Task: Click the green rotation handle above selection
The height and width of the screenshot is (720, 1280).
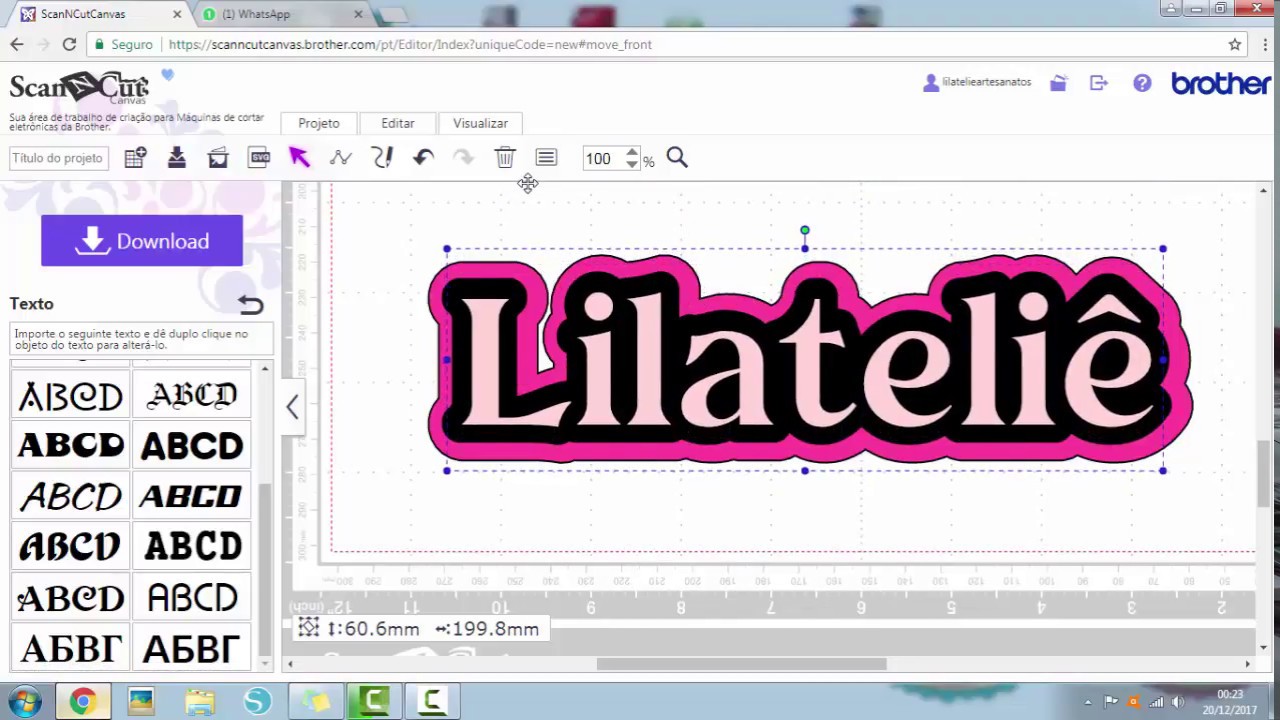Action: [x=805, y=230]
